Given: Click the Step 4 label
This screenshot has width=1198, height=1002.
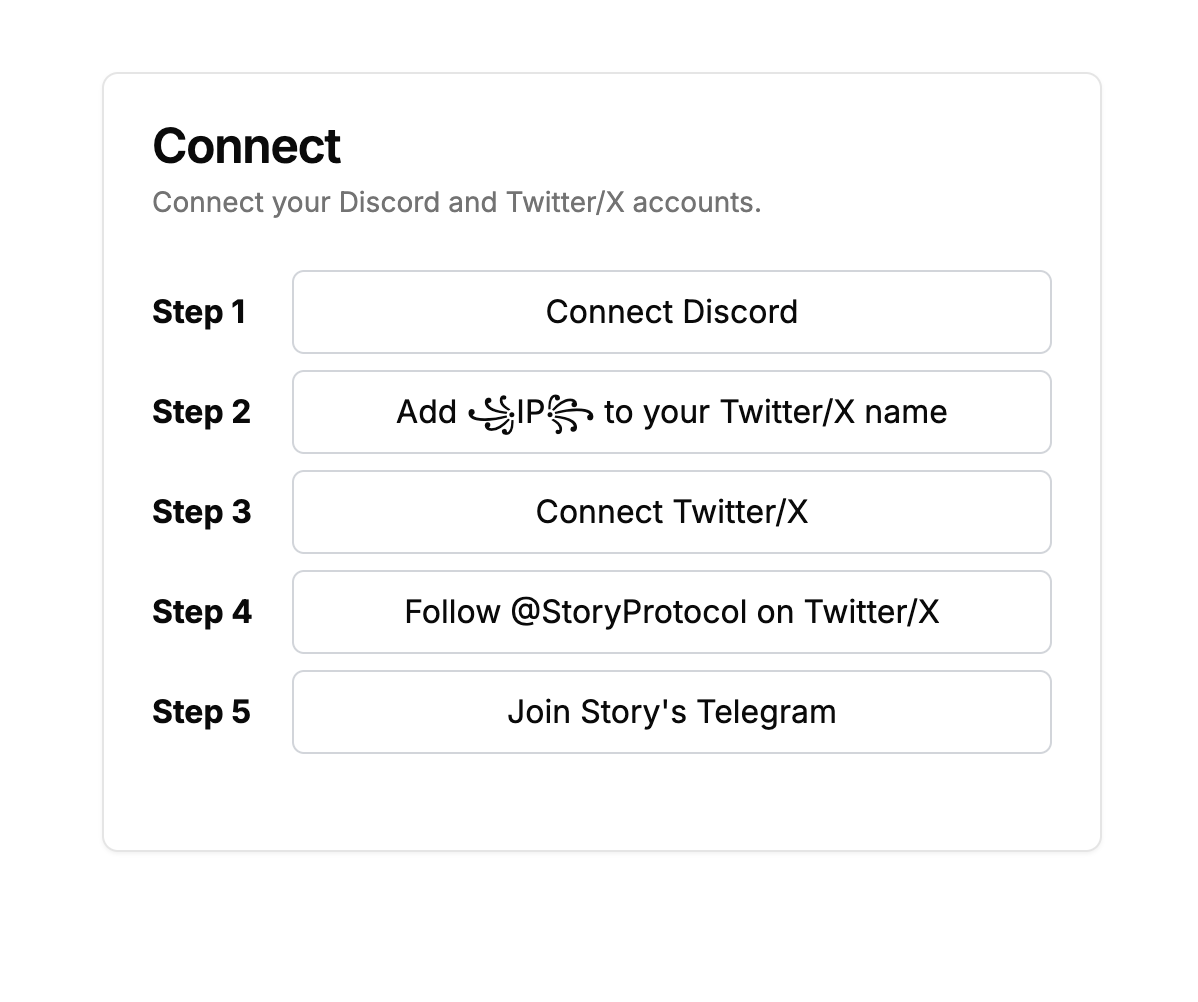Looking at the screenshot, I should point(202,612).
